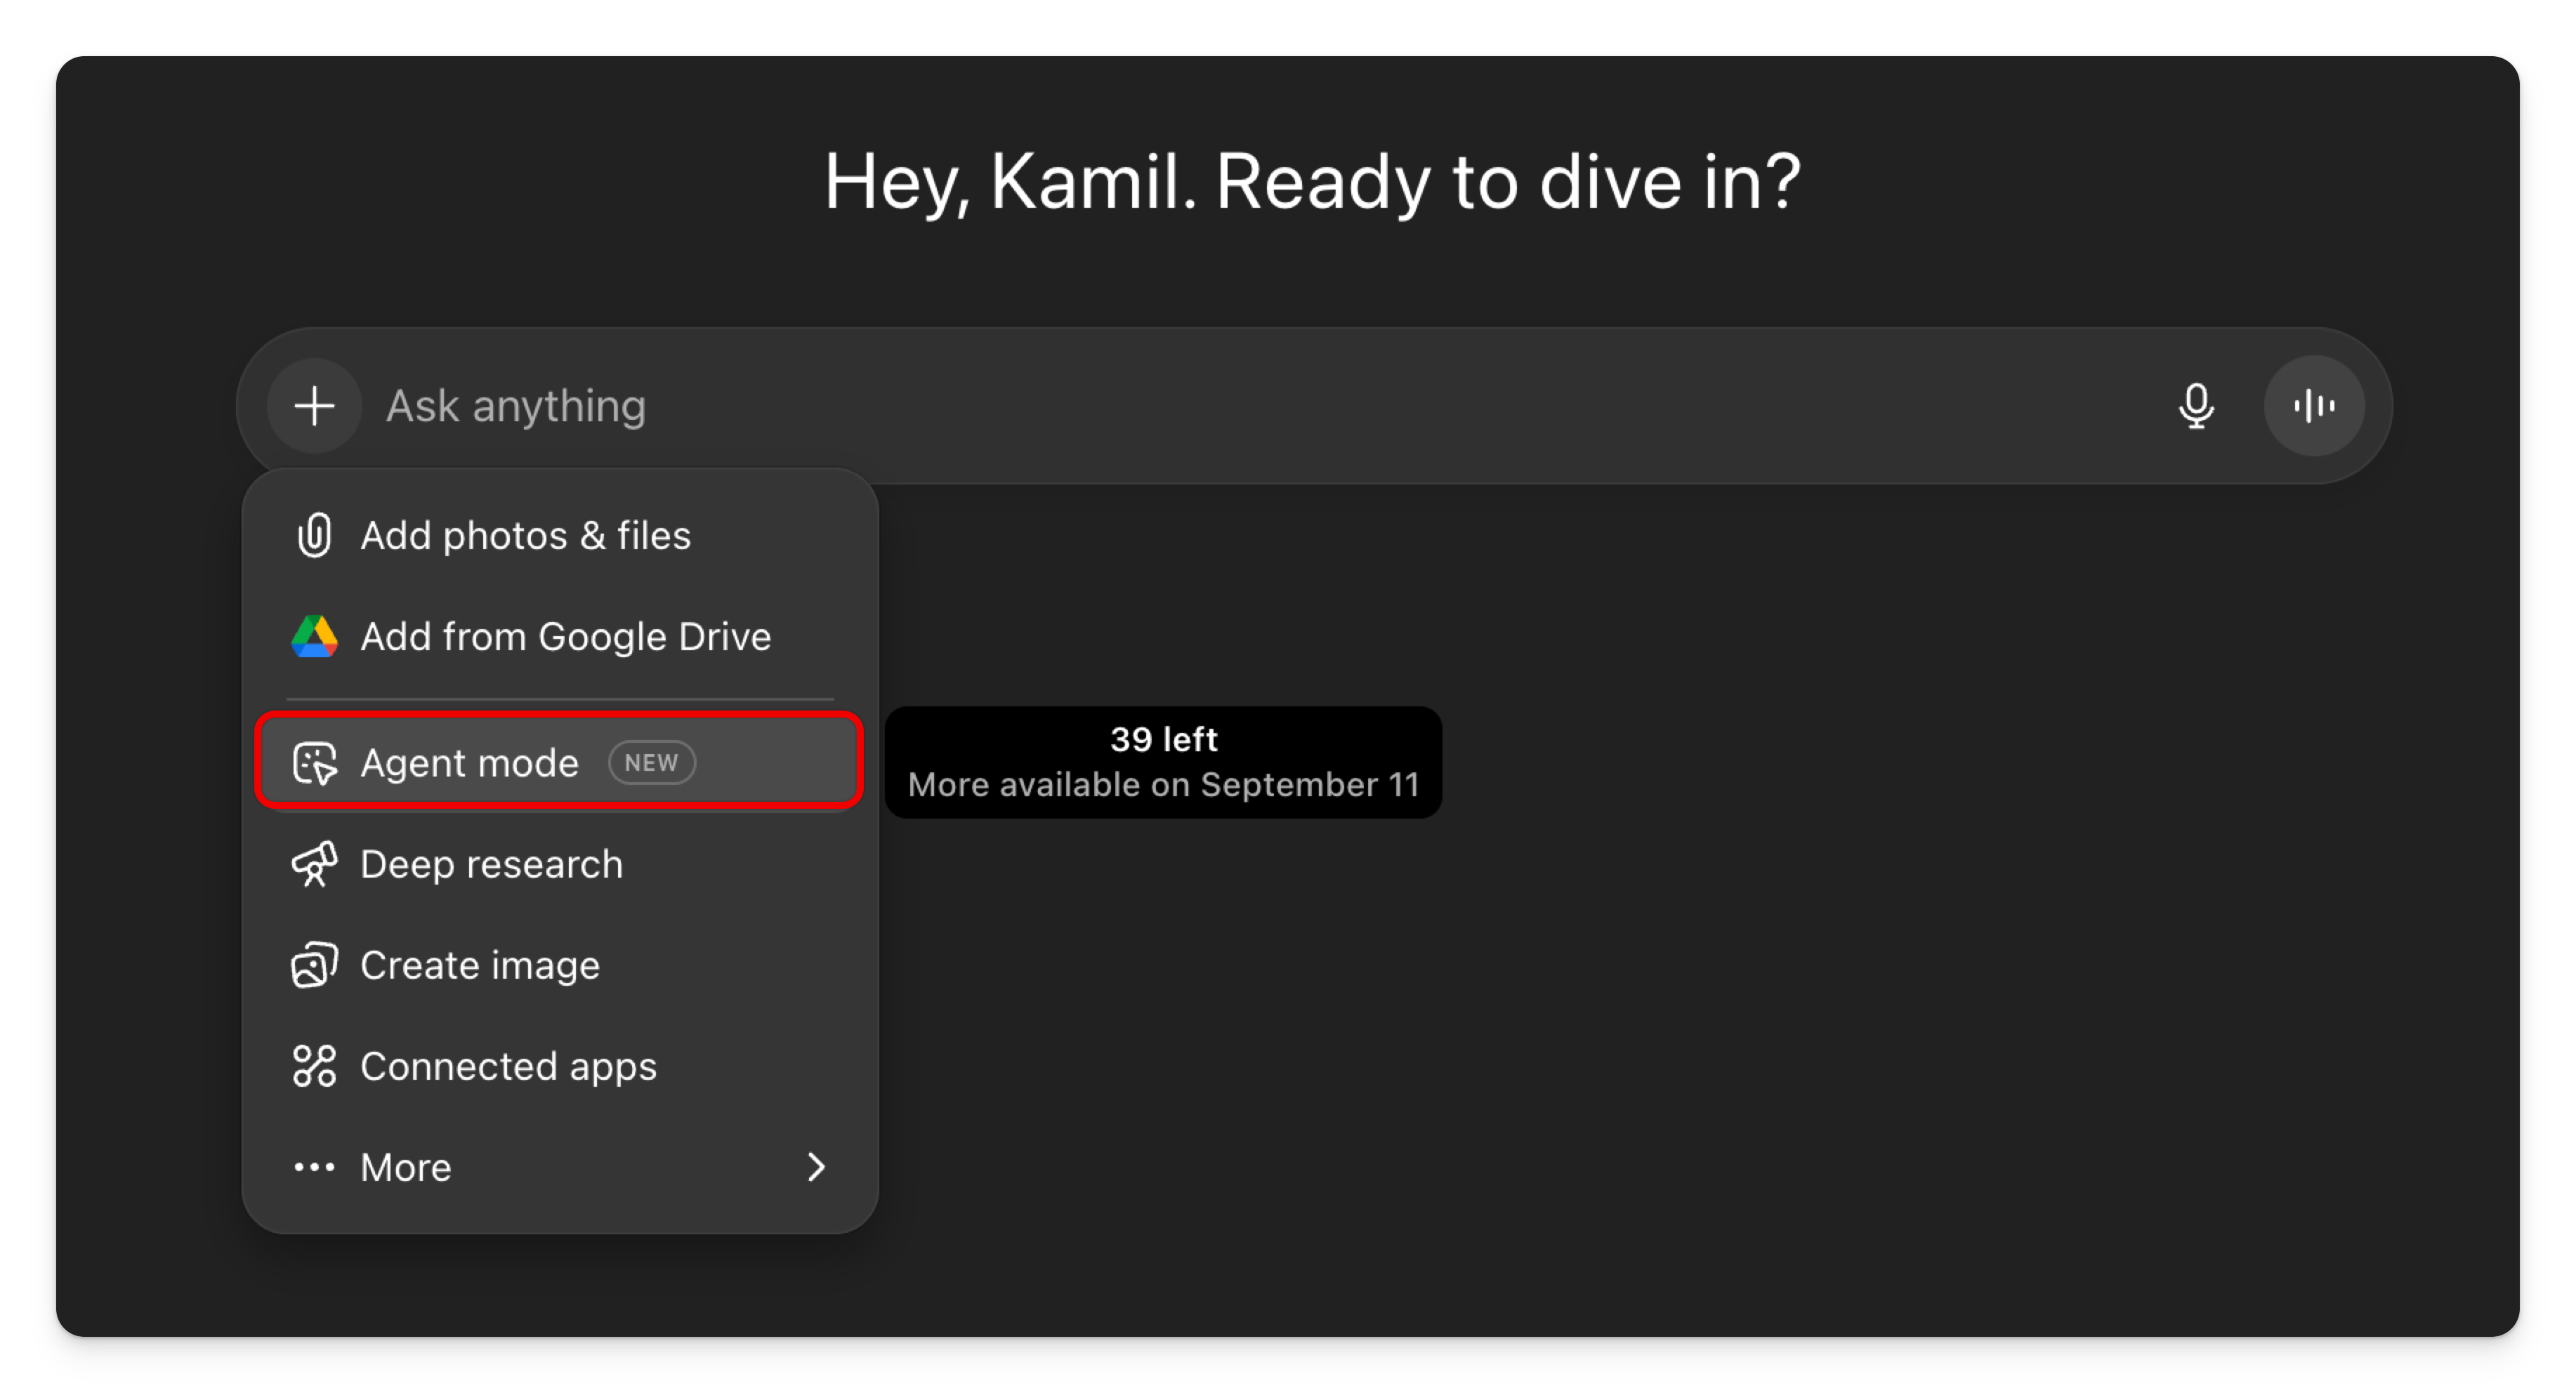Click the paperclip icon
This screenshot has height=1393, width=2576.
(314, 535)
